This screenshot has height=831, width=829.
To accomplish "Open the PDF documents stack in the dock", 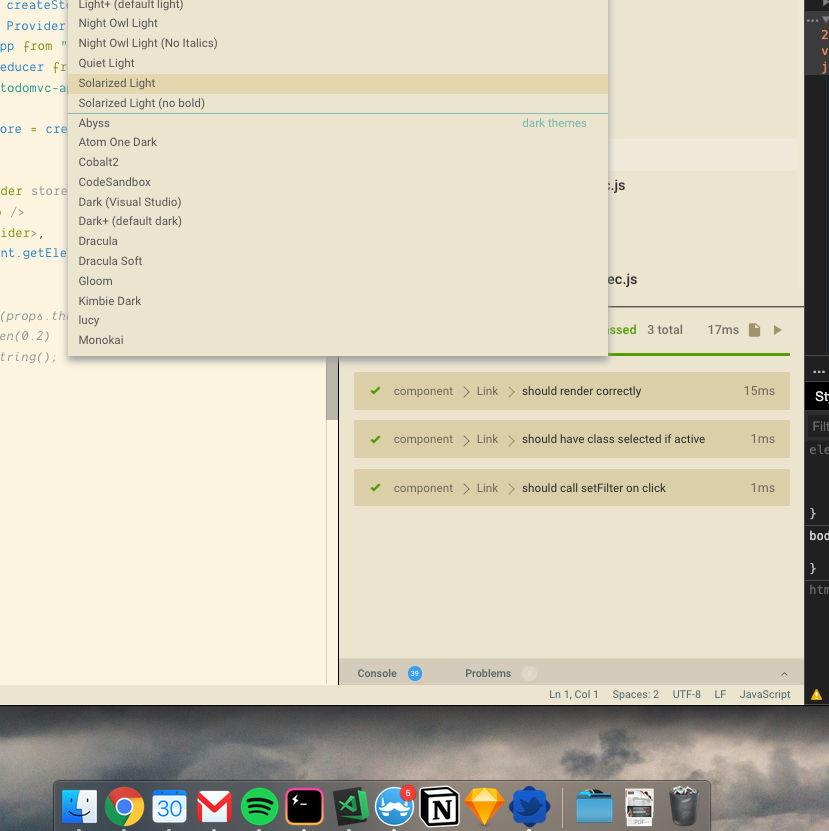I will (x=639, y=807).
